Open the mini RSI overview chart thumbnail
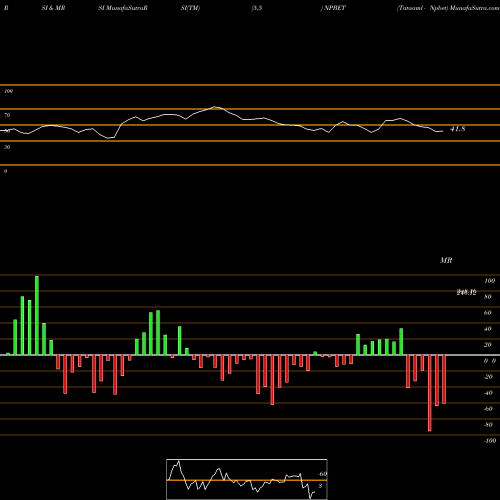Screen dimensions: 500x500 (x=247, y=479)
